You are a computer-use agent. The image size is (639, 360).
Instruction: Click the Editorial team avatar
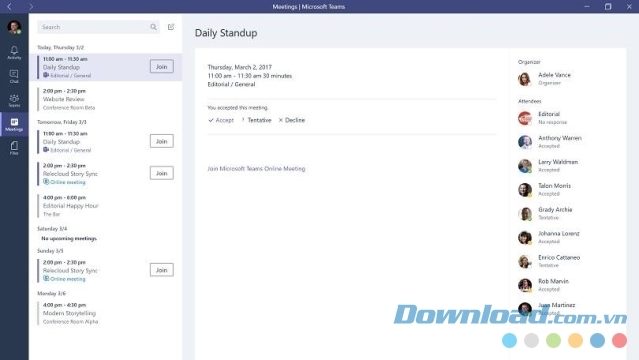524,118
